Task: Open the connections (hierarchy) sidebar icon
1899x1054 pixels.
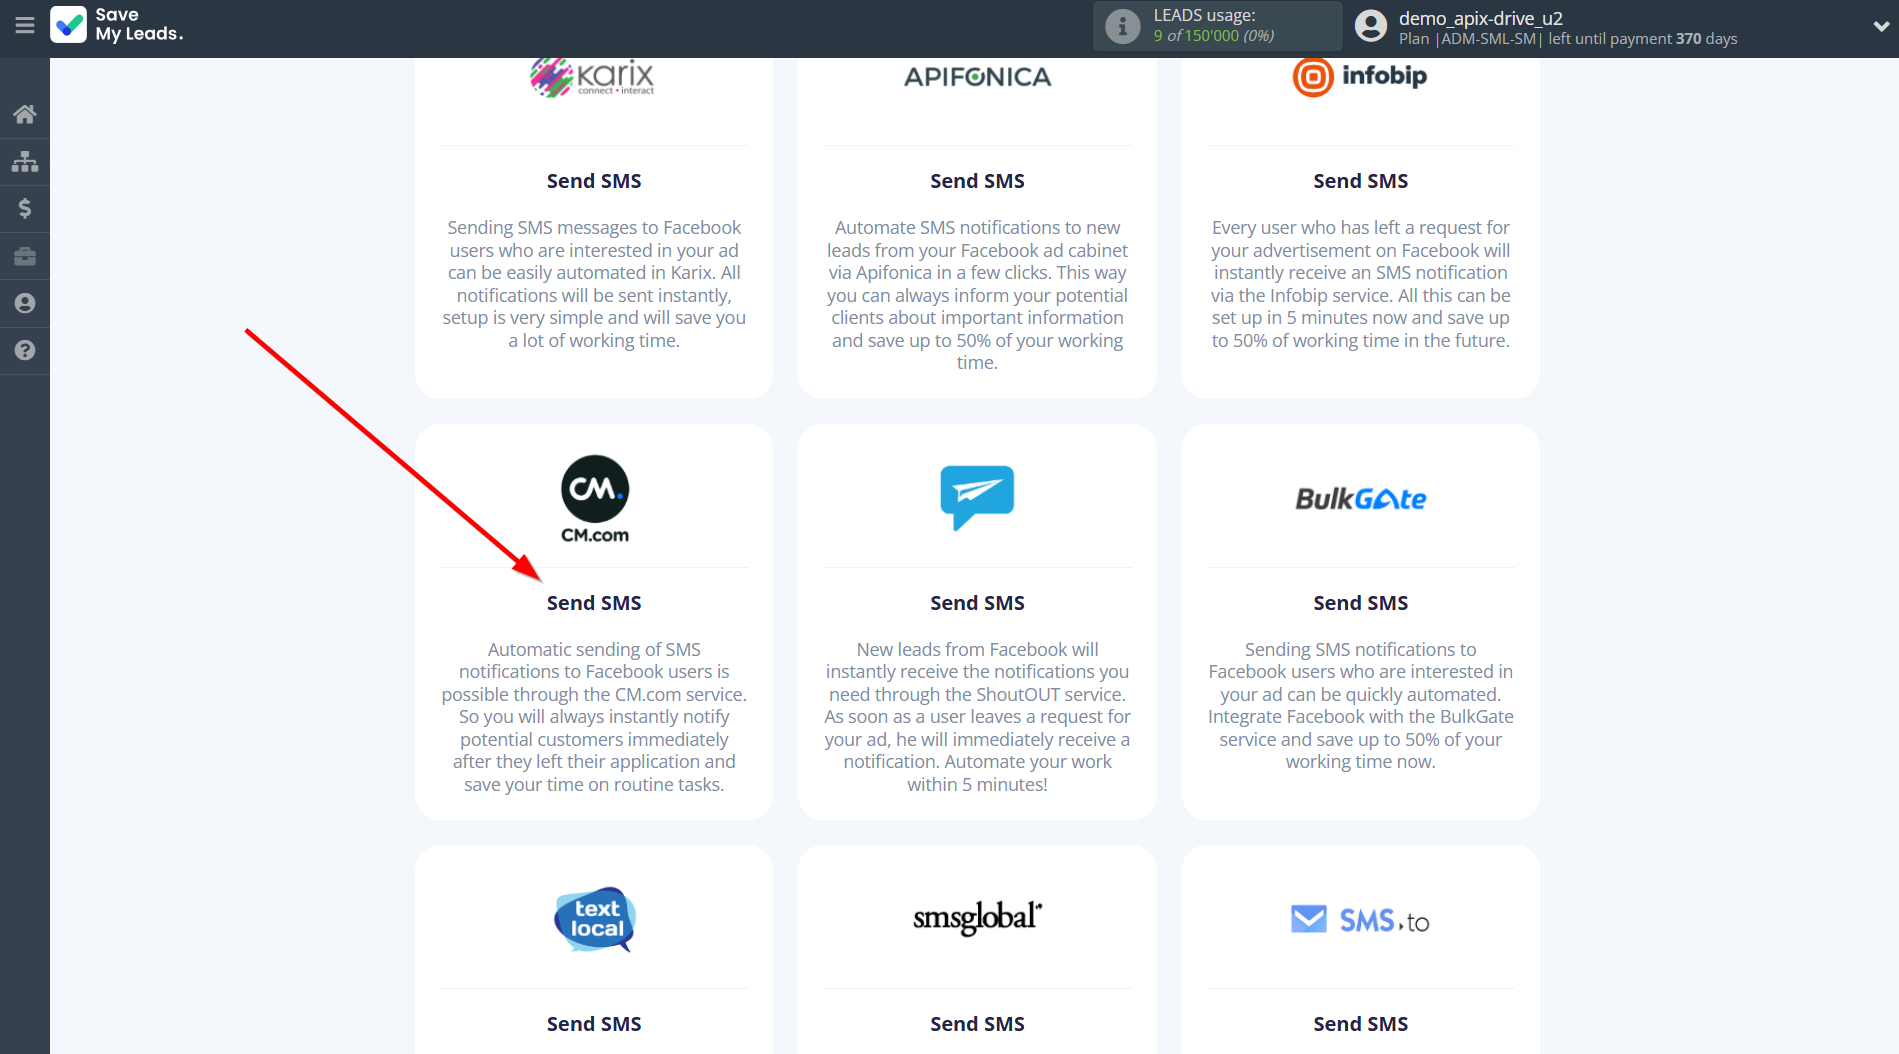Action: coord(24,161)
